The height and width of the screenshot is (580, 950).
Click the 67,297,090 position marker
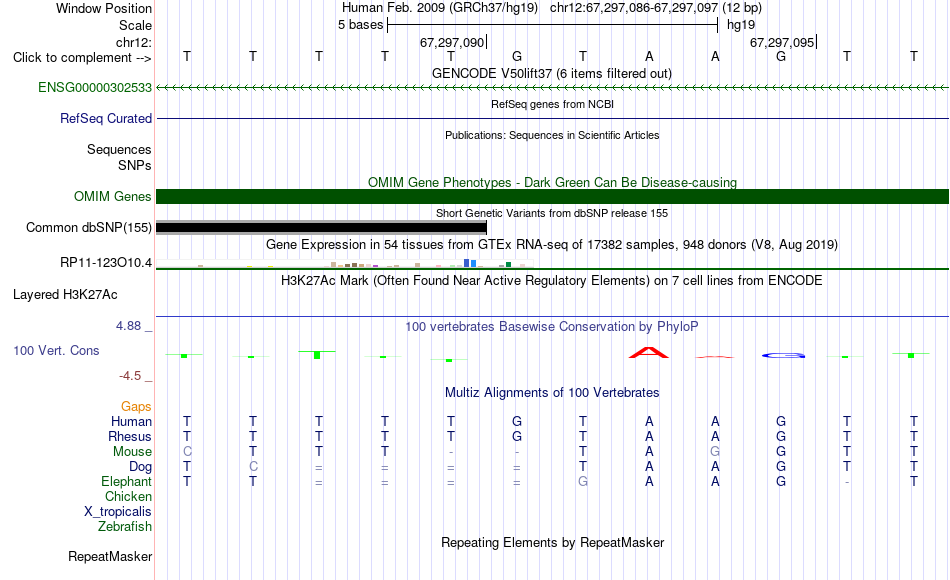(x=453, y=42)
